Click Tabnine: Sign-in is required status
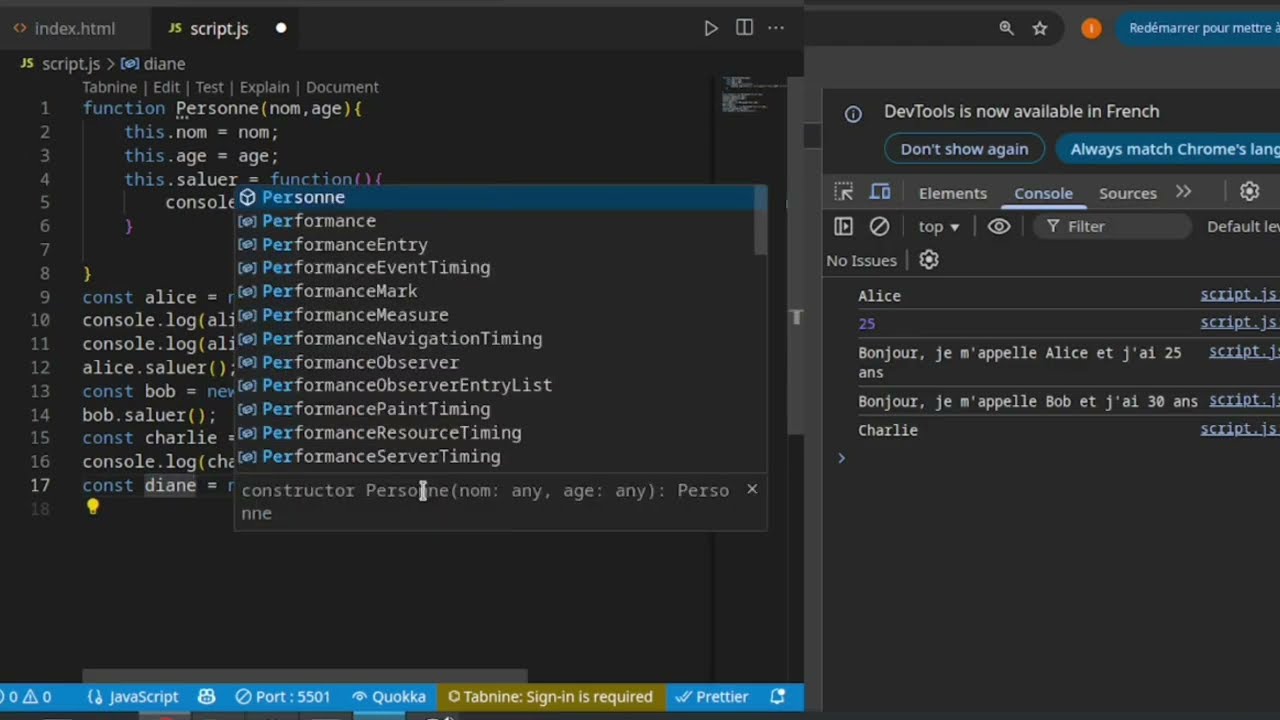This screenshot has width=1280, height=720. pos(550,697)
